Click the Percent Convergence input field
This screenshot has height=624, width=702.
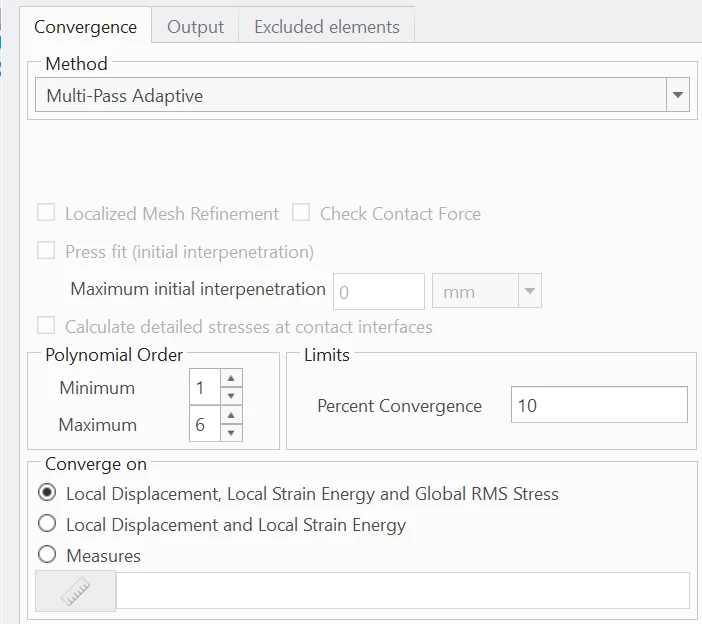pyautogui.click(x=599, y=405)
